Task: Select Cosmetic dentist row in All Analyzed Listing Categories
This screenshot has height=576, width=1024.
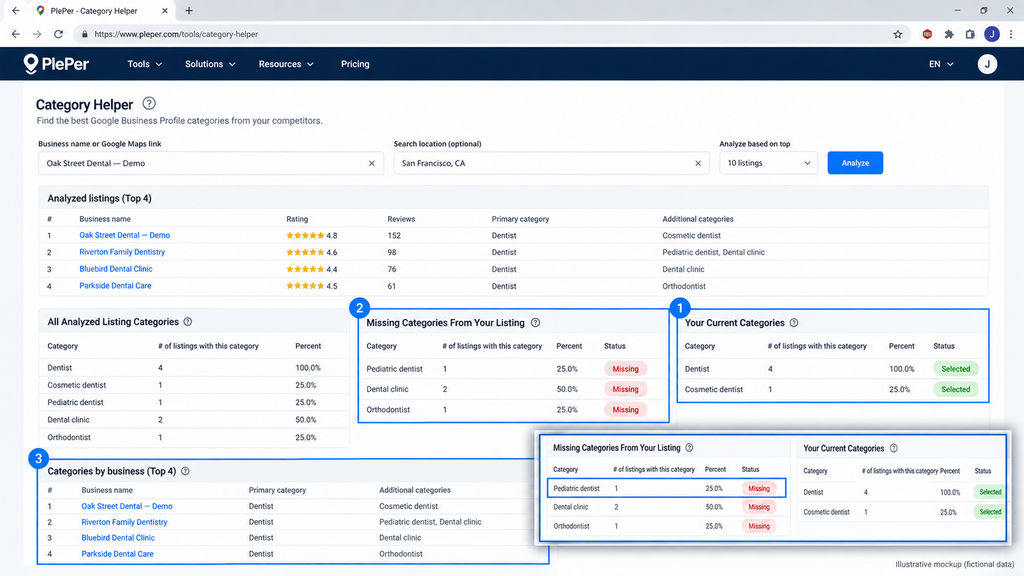Action: pyautogui.click(x=194, y=385)
